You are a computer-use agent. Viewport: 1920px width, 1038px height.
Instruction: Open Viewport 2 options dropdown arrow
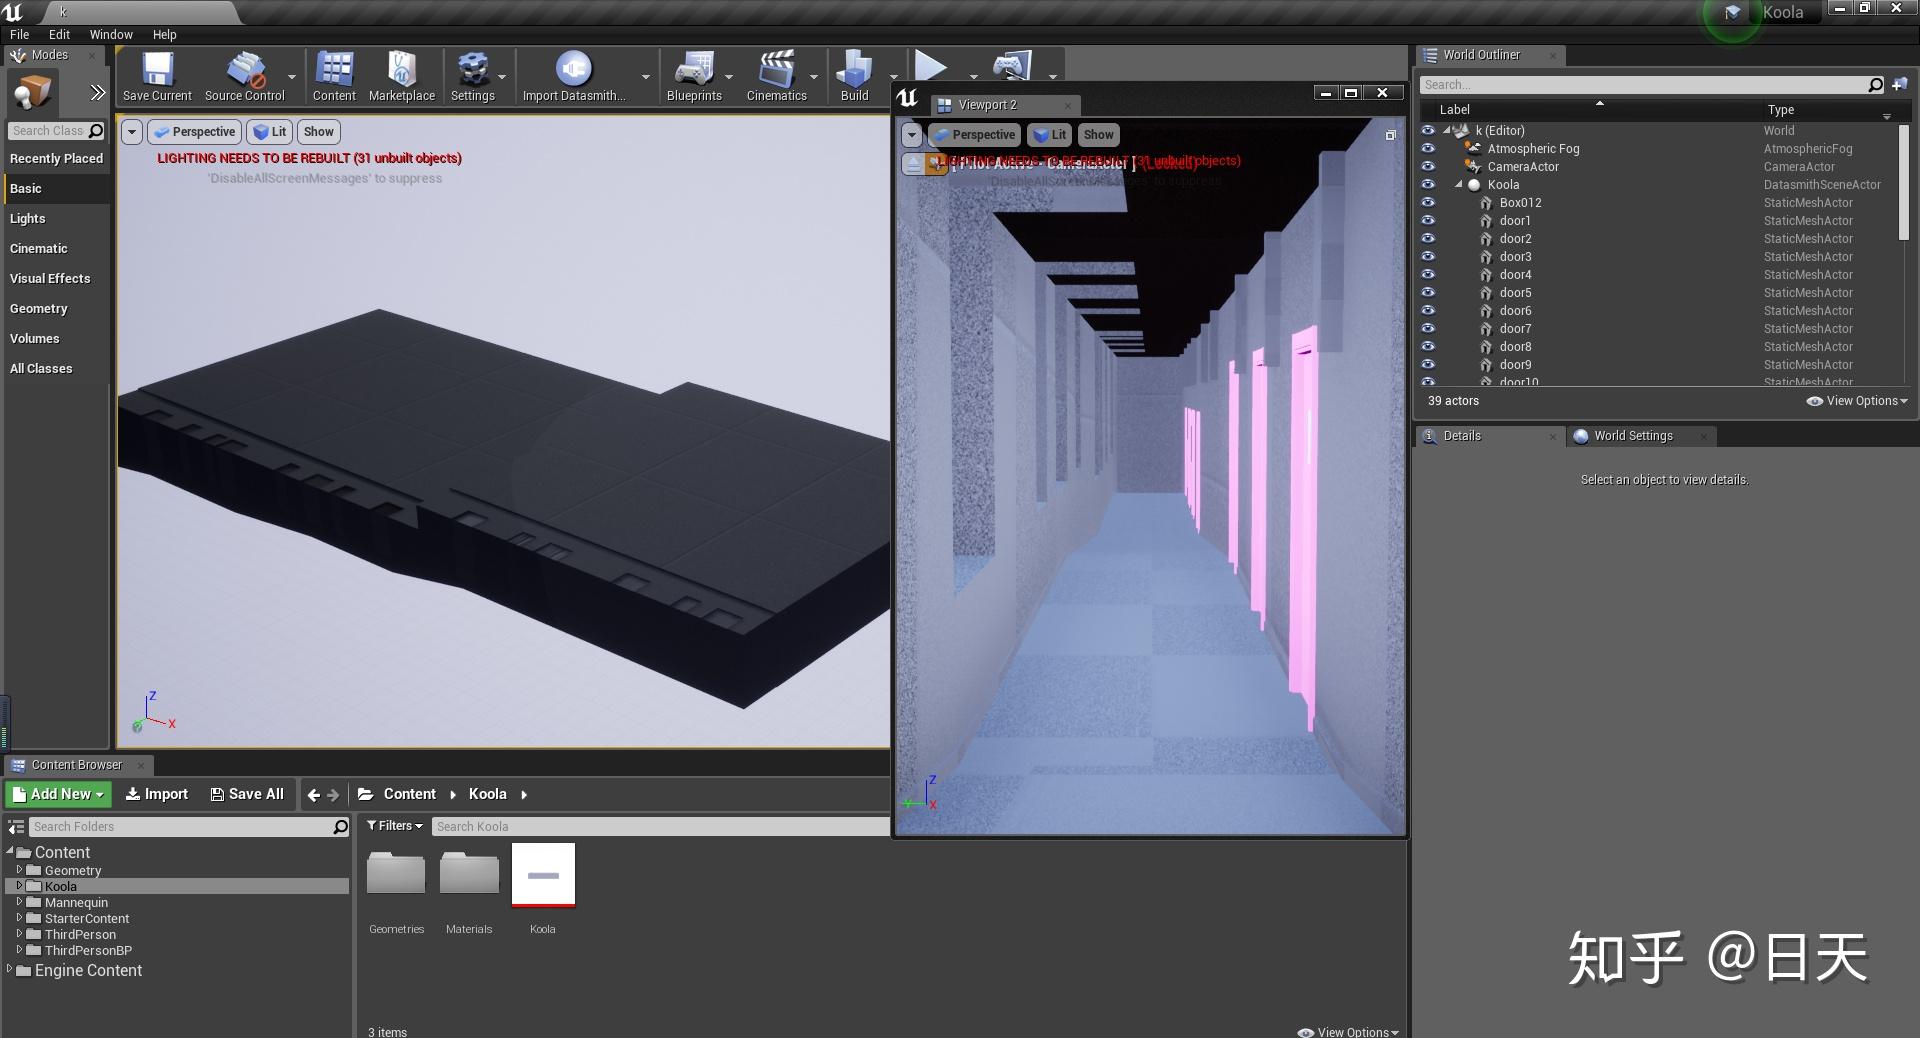(x=911, y=135)
